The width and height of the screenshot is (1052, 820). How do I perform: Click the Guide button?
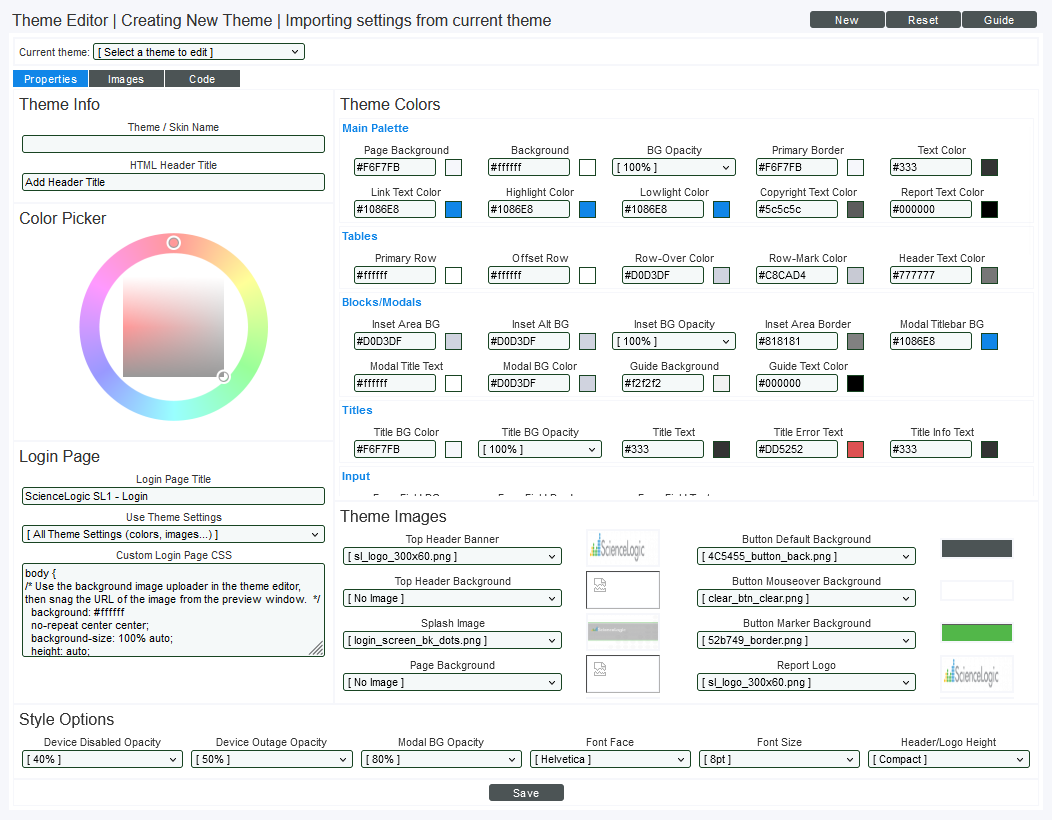(998, 20)
